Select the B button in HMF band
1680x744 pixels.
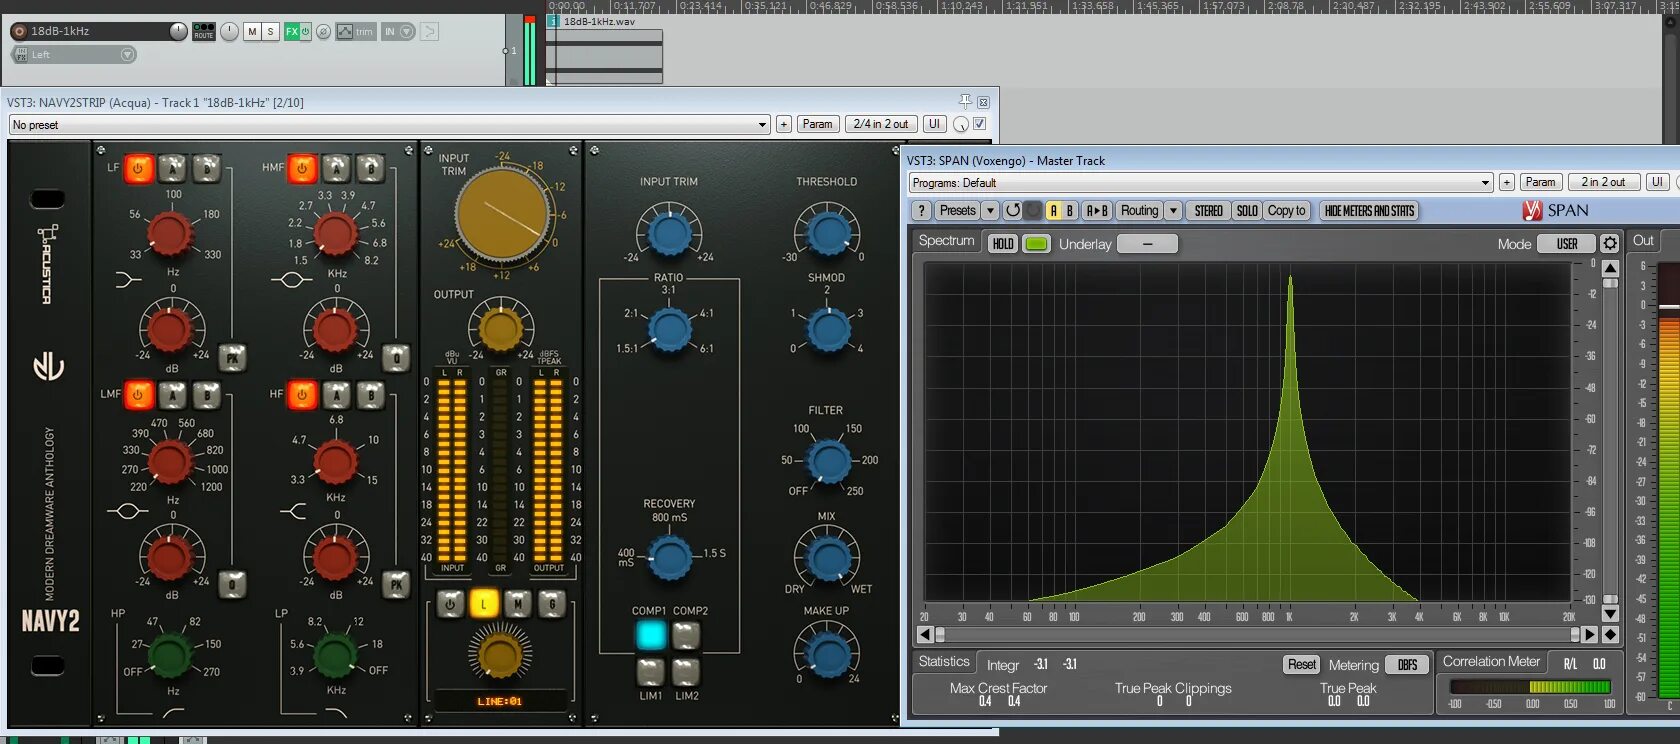tap(371, 168)
